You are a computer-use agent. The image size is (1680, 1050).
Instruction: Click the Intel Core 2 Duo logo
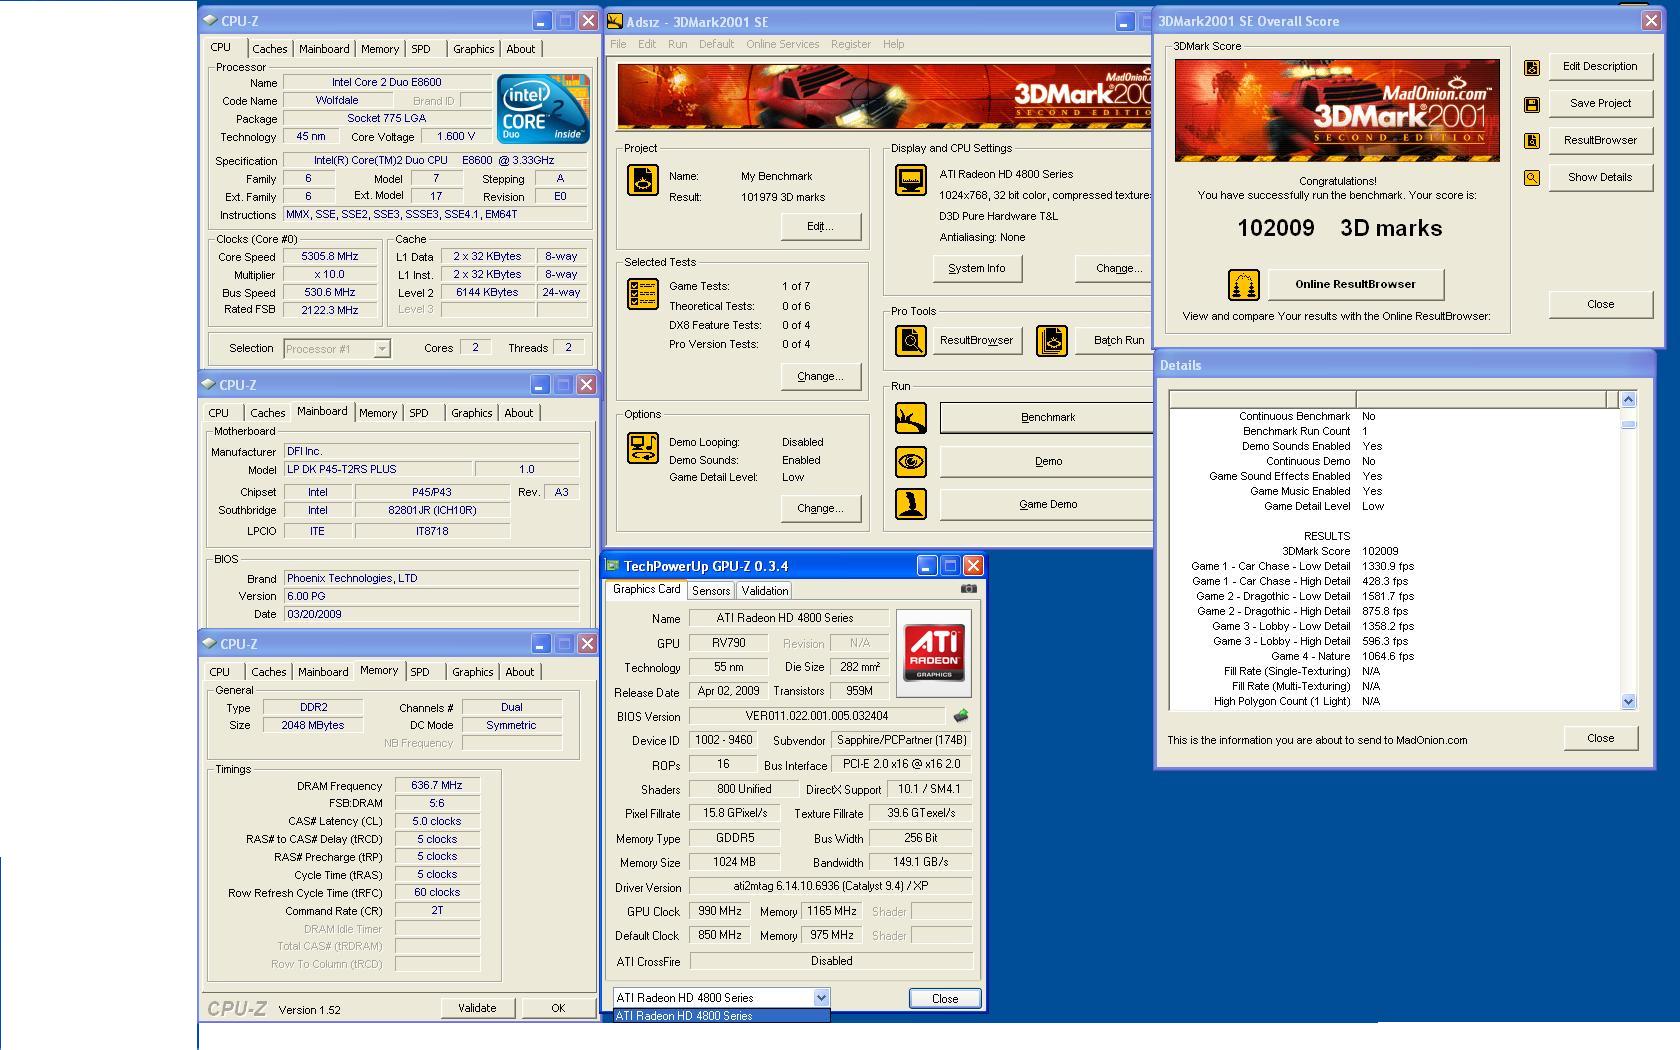pyautogui.click(x=543, y=109)
